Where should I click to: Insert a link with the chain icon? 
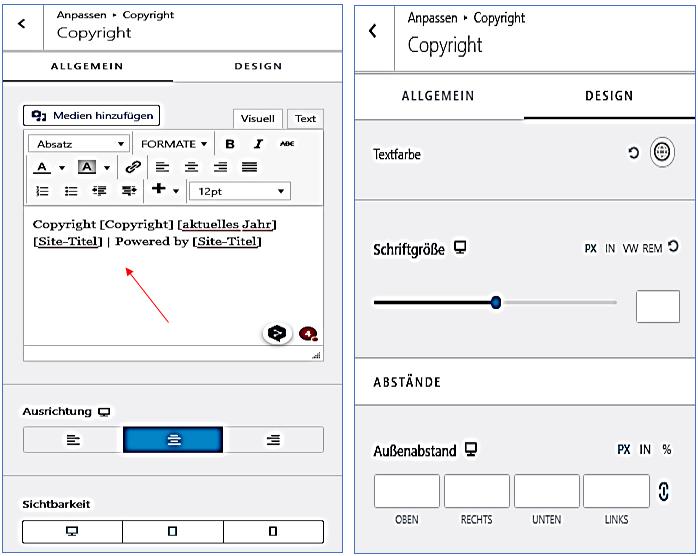pyautogui.click(x=133, y=168)
